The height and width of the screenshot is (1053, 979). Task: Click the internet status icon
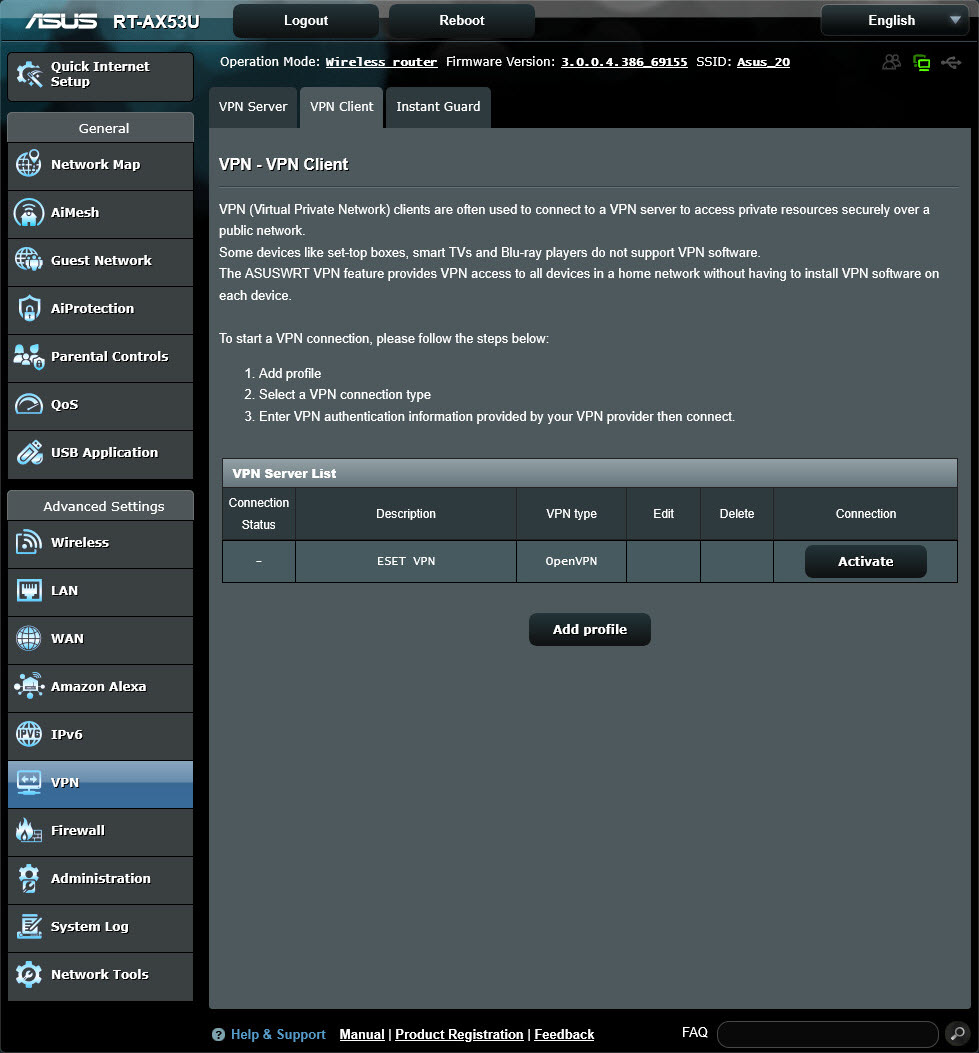(x=921, y=61)
